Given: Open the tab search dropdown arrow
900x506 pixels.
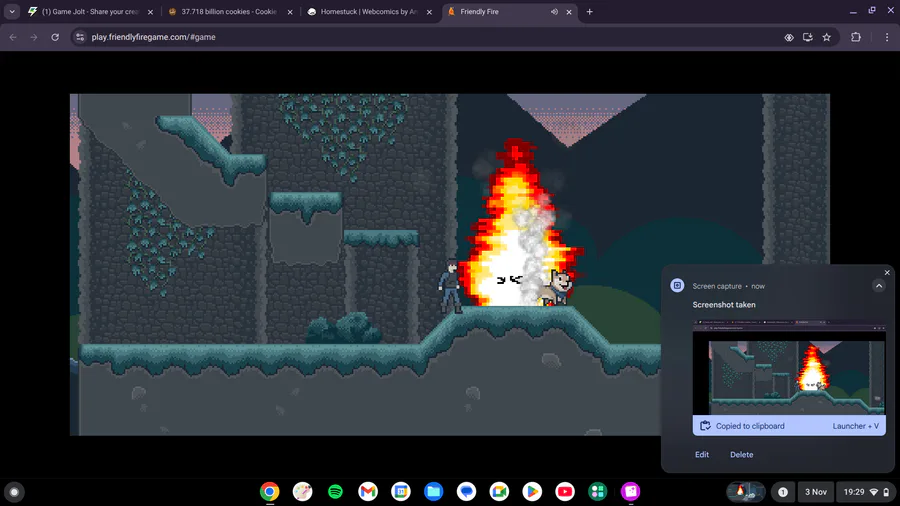Looking at the screenshot, I should 11,11.
